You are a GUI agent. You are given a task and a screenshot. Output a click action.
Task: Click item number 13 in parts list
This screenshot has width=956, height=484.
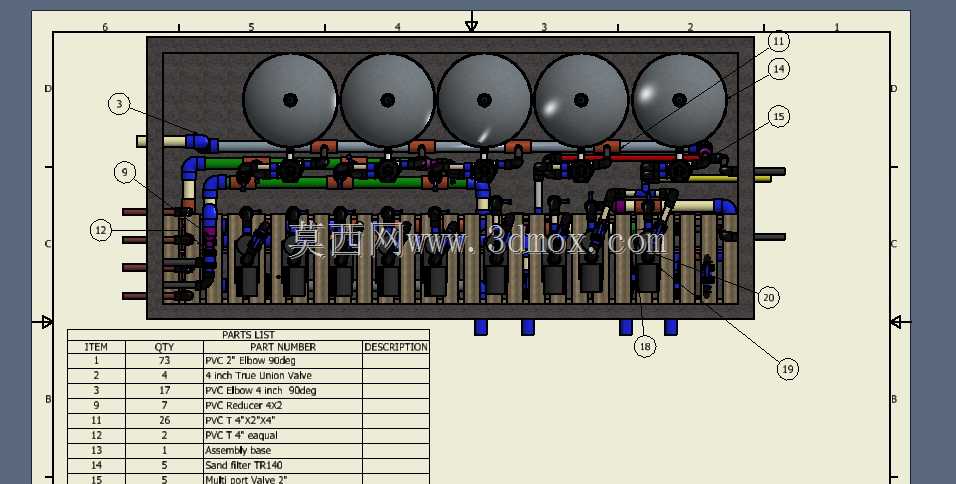[96, 450]
